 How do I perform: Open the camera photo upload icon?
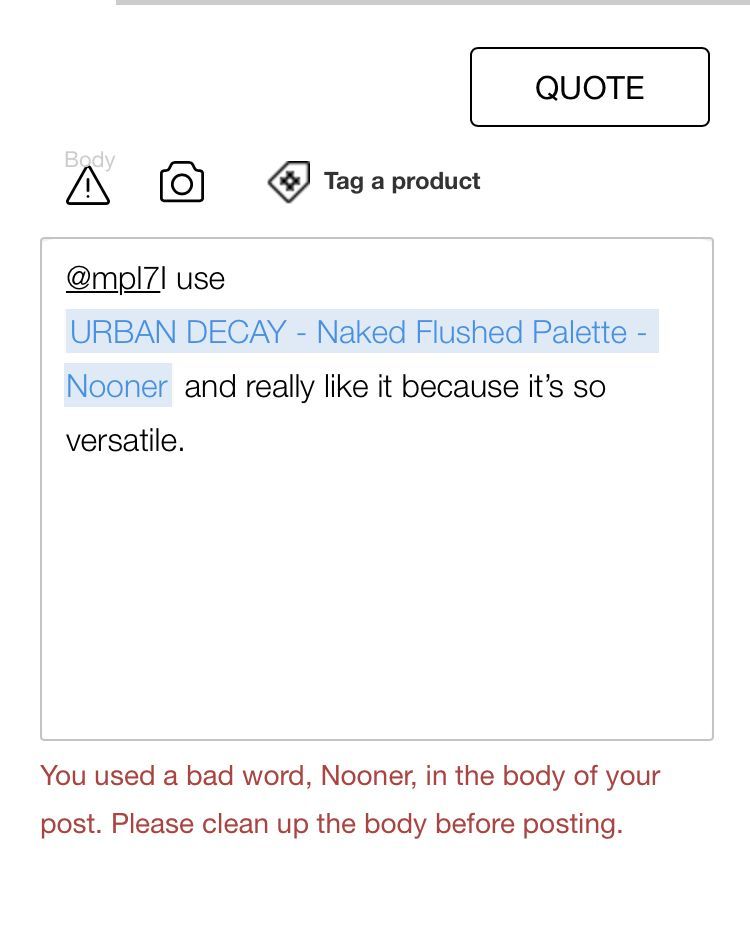182,183
